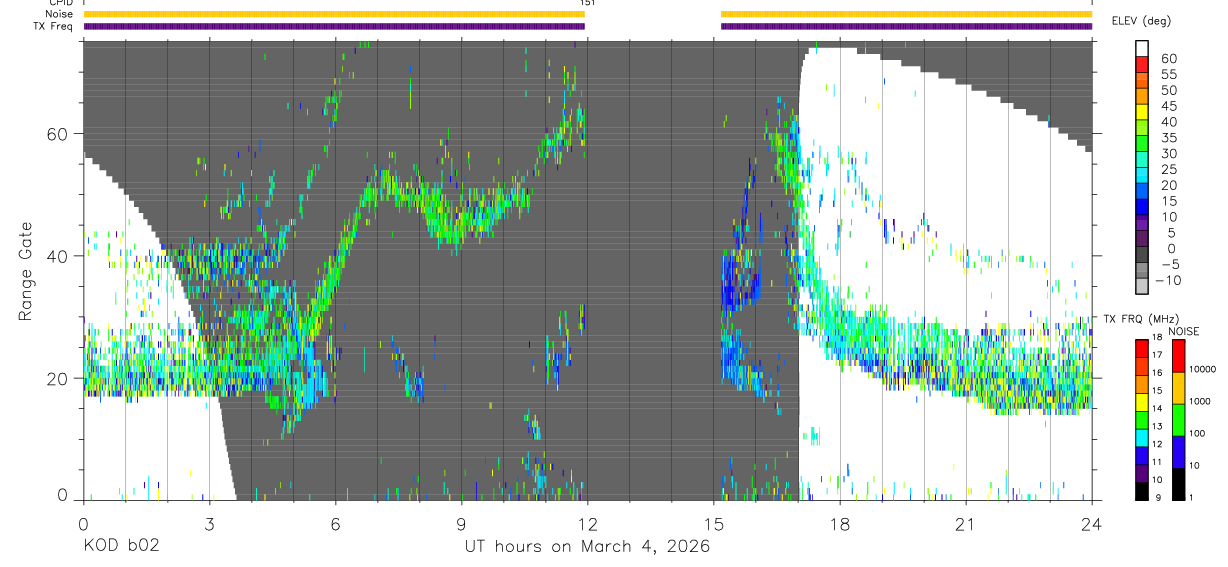Click x-axis tick label '3'
Viewport: 1228px width, 567px height.
pyautogui.click(x=209, y=523)
